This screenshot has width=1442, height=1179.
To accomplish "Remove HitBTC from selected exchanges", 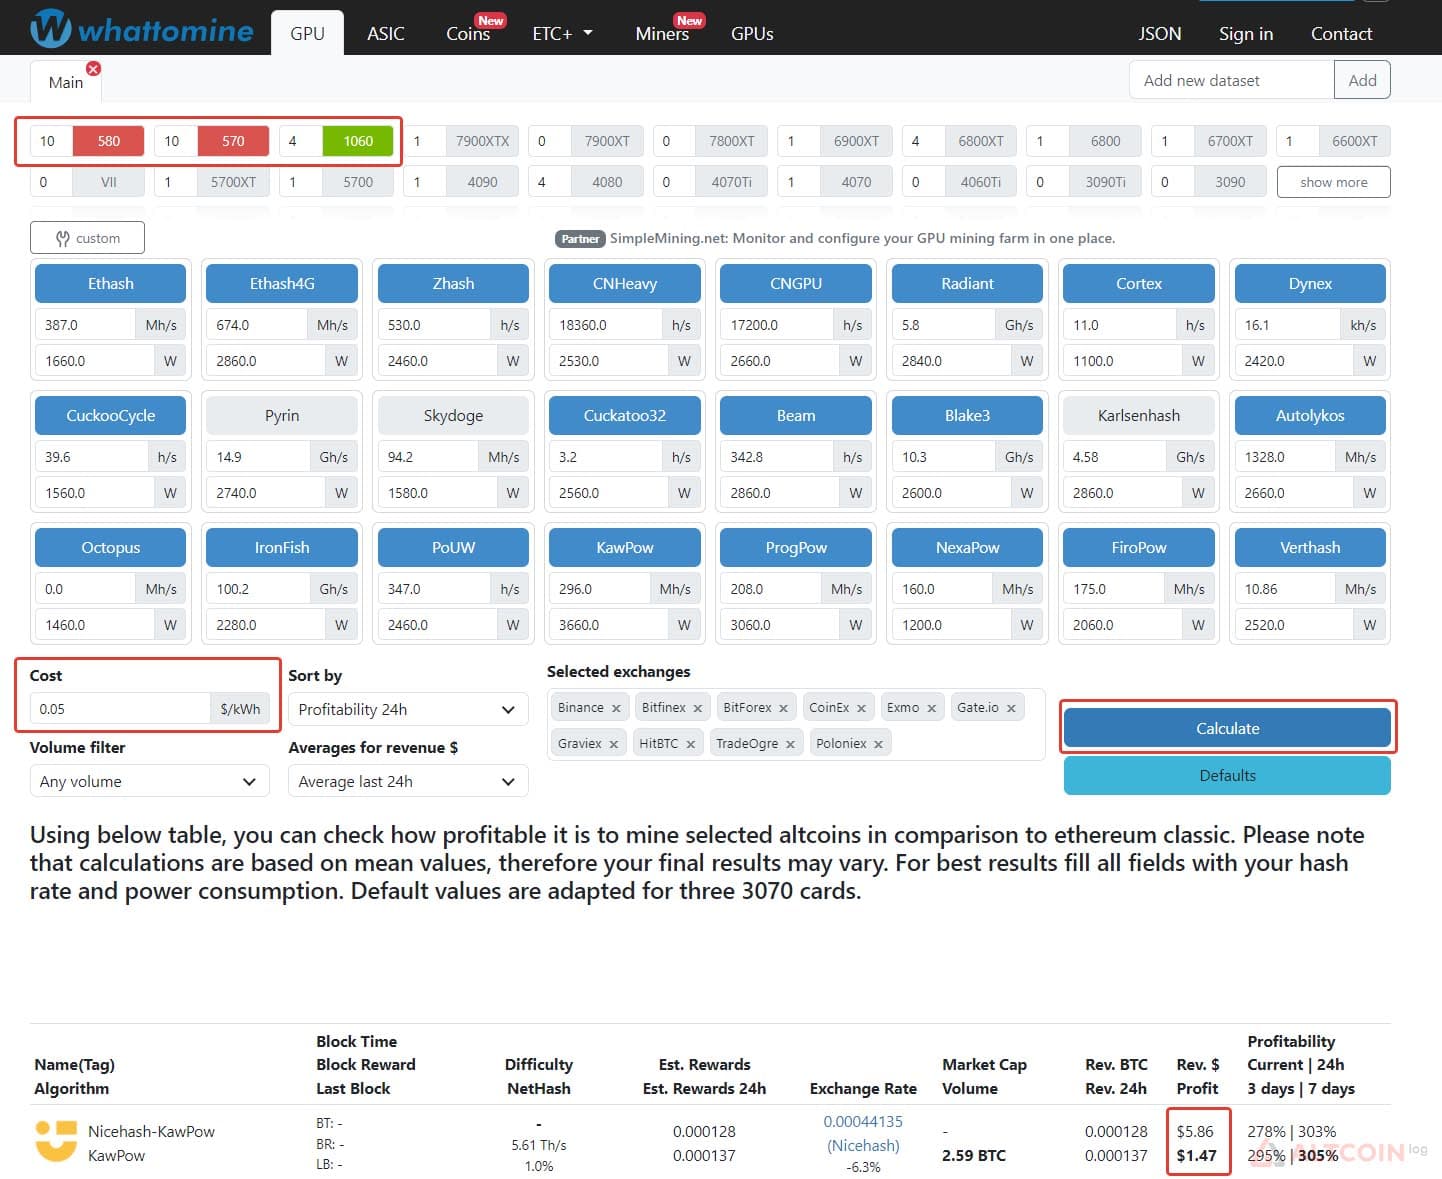I will 690,744.
